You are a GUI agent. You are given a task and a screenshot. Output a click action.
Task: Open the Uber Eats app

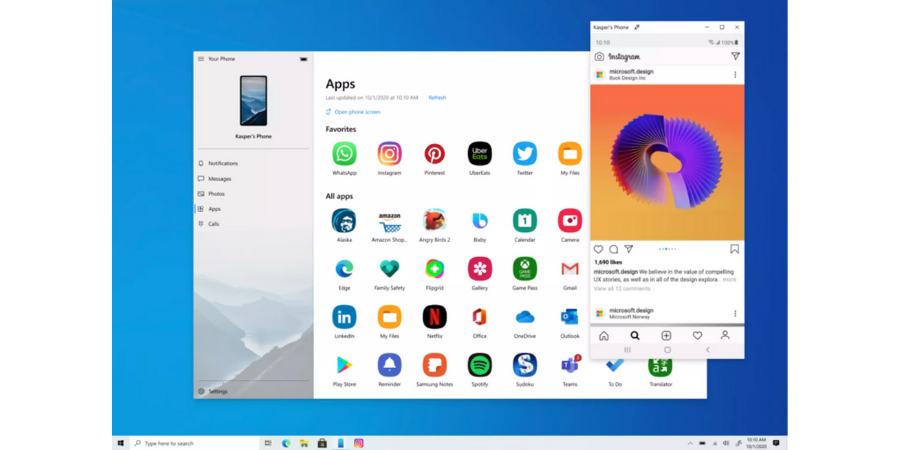pyautogui.click(x=480, y=154)
